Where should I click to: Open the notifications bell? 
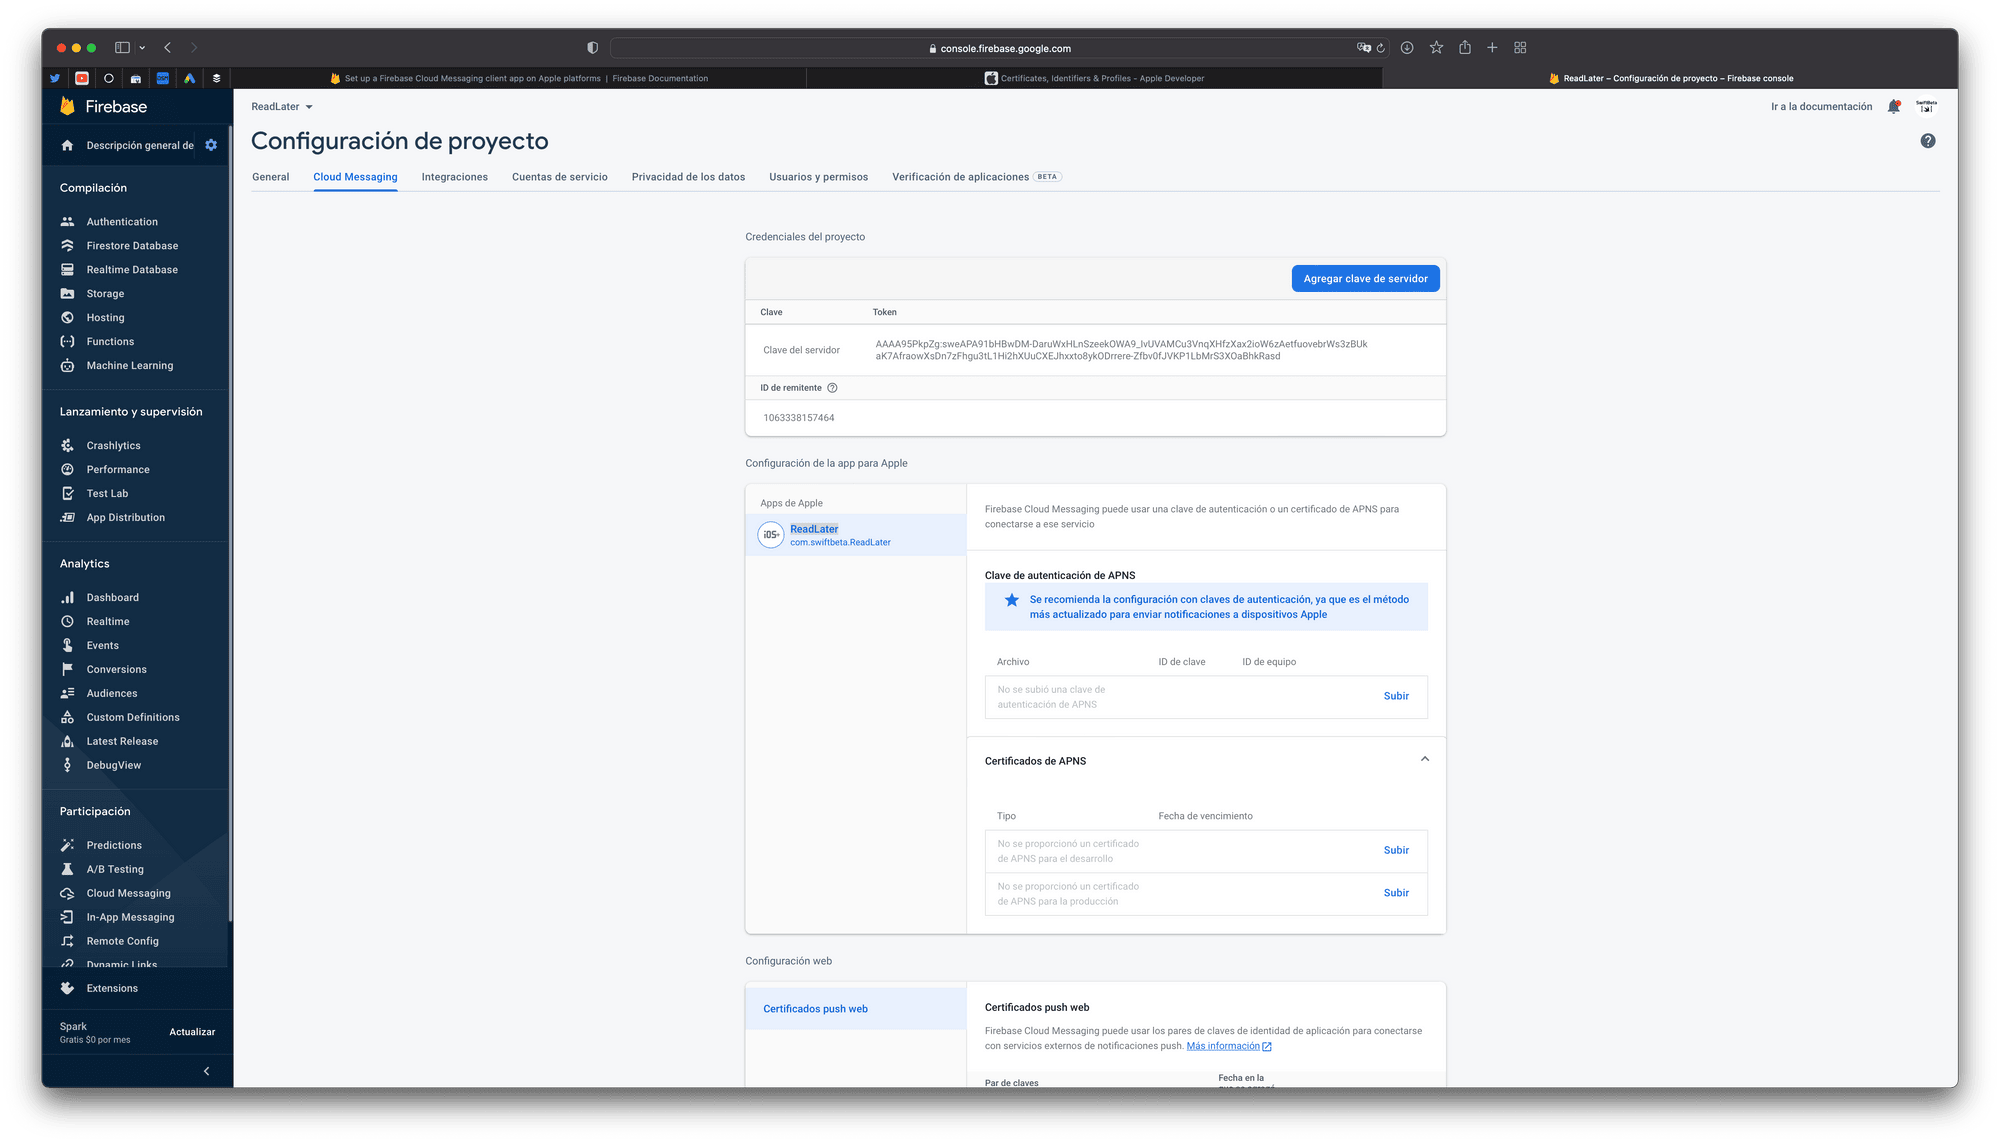pos(1894,107)
